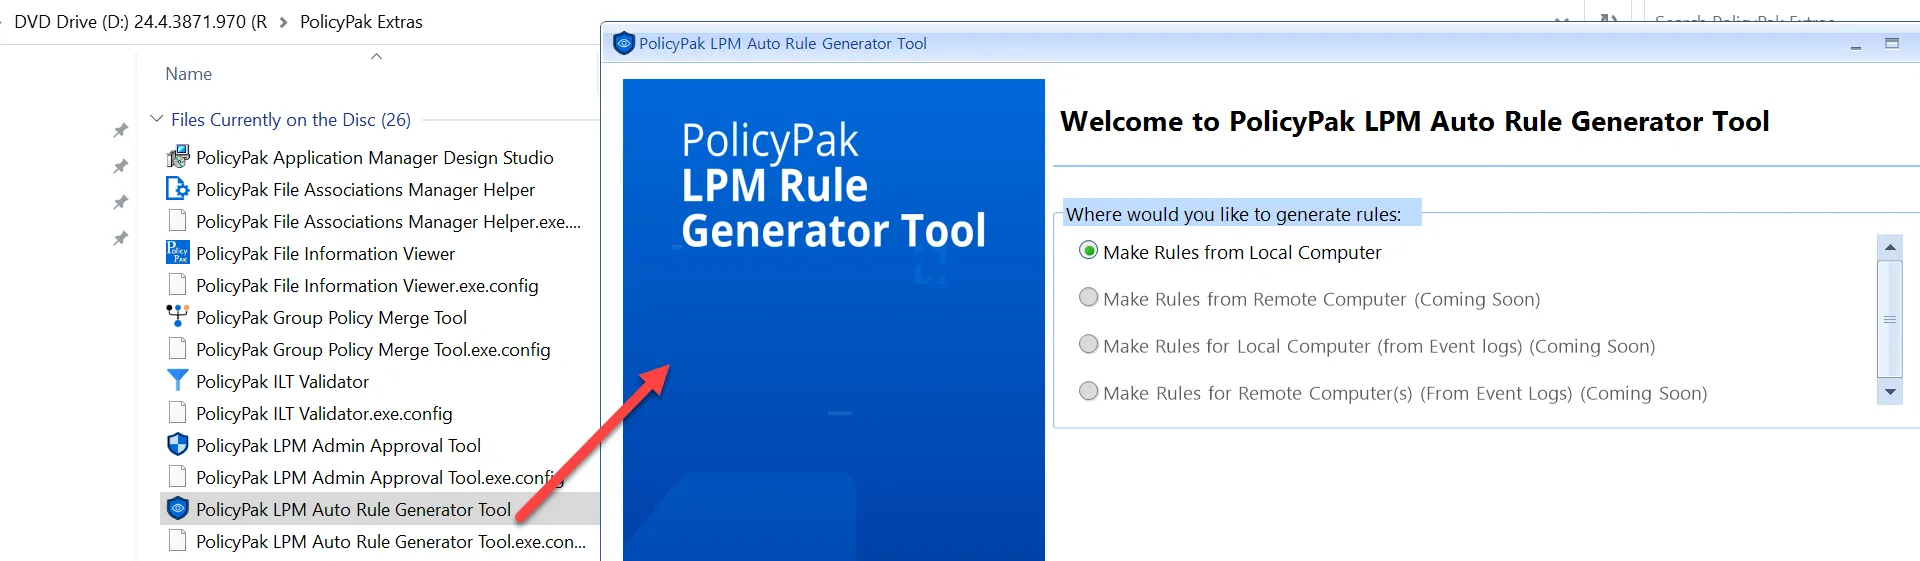Select PolicyPak LPM Admin Approval Tool shield icon

pyautogui.click(x=178, y=445)
